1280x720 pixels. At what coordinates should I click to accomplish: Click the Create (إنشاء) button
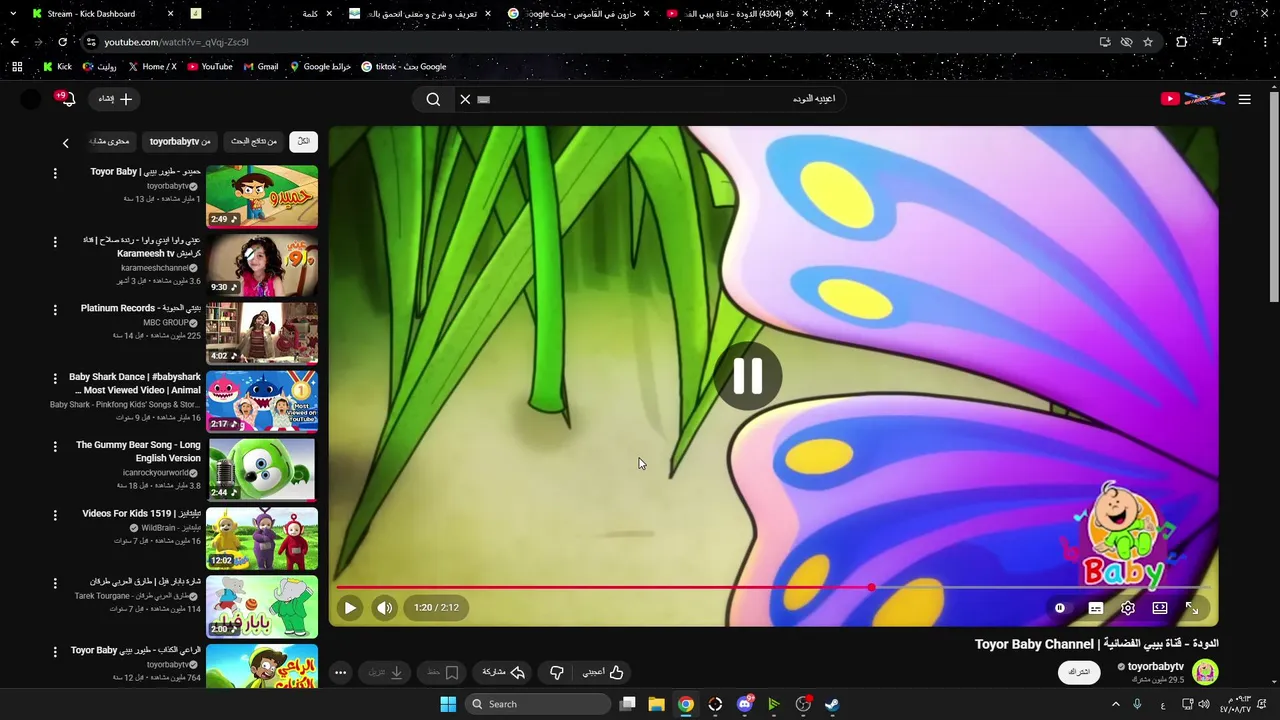pyautogui.click(x=115, y=99)
